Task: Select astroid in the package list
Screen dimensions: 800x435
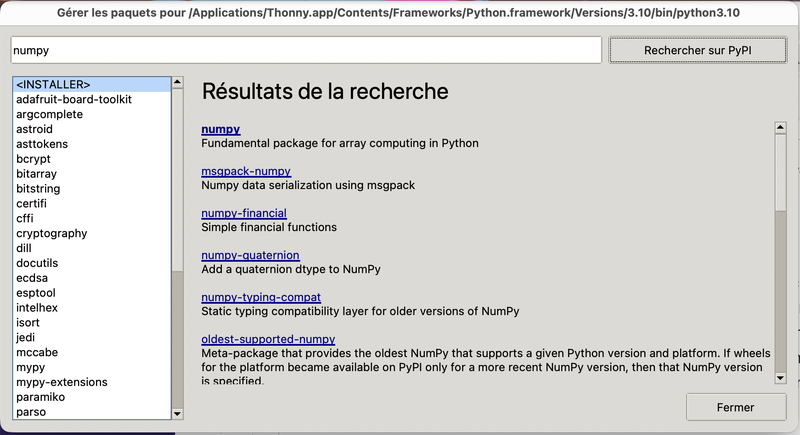Action: pos(92,129)
